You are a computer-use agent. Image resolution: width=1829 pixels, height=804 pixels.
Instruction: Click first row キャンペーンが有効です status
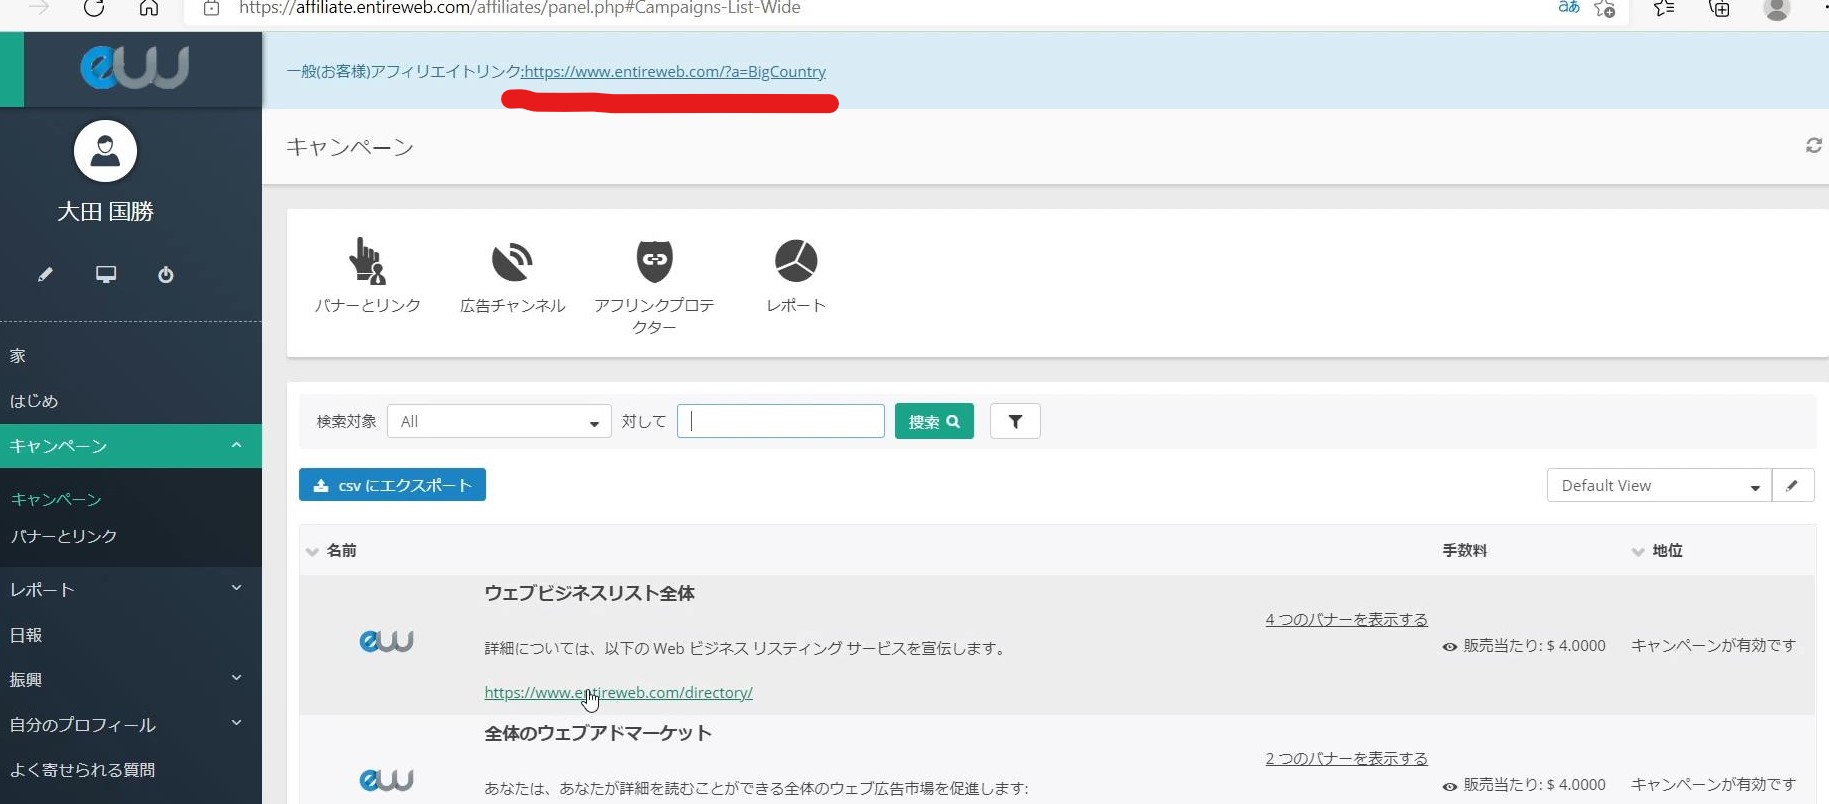tap(1713, 646)
